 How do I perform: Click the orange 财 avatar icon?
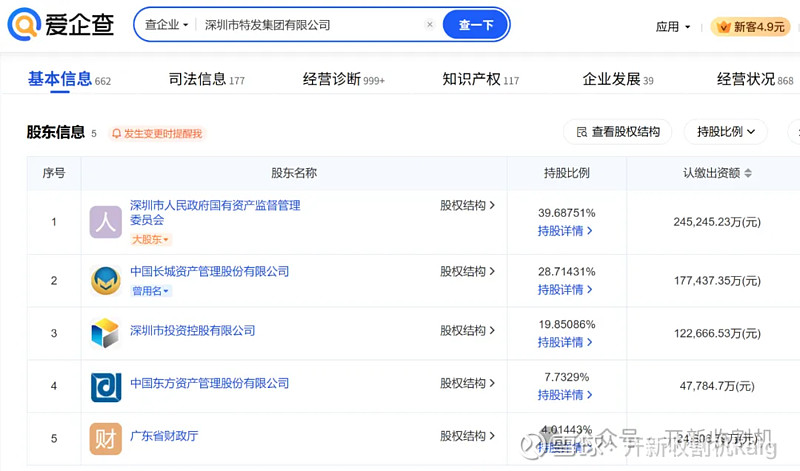click(x=106, y=439)
